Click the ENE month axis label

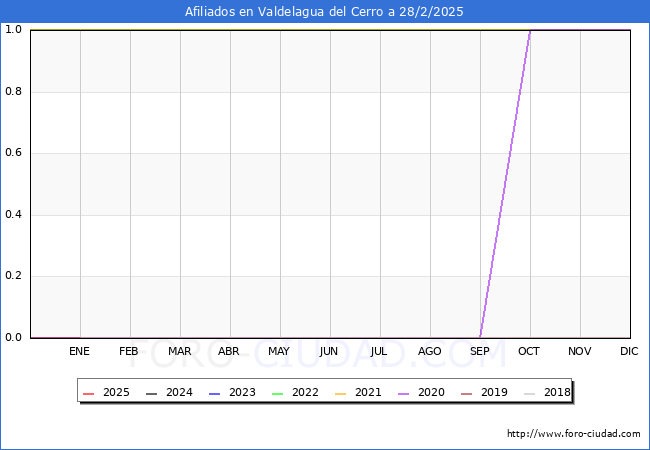(x=79, y=351)
